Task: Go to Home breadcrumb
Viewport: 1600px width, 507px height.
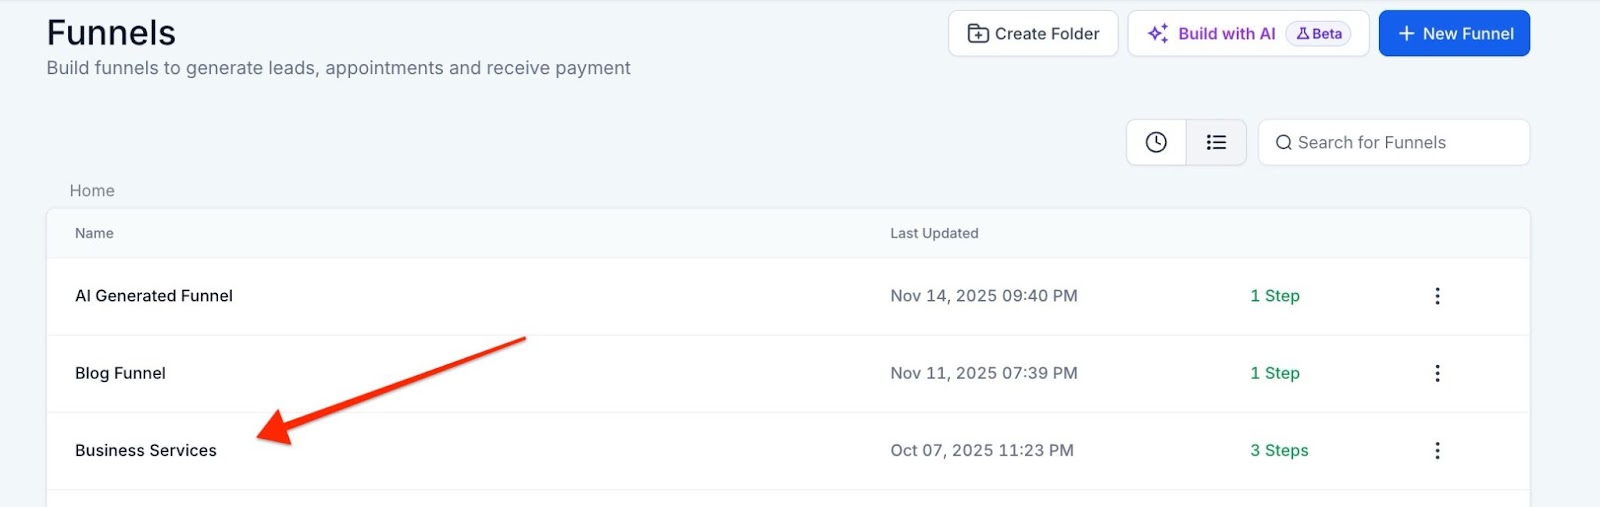Action: 92,190
